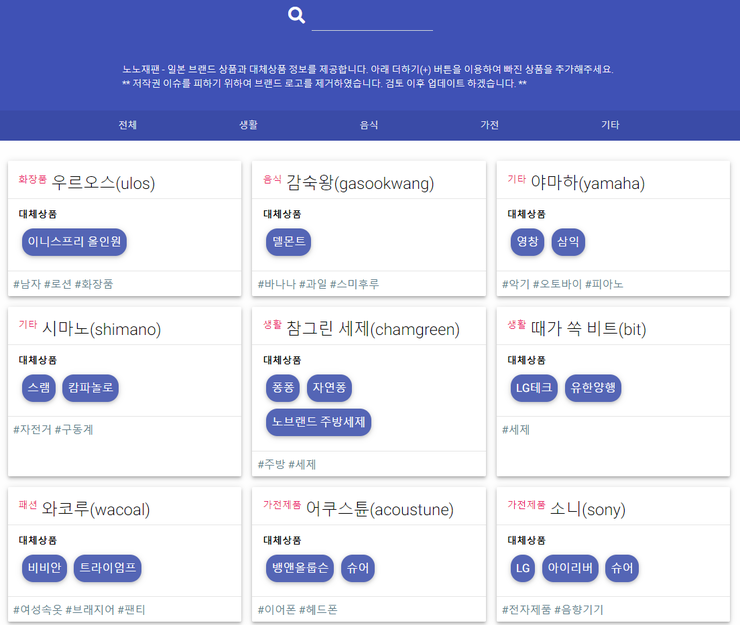This screenshot has height=625, width=740.
Task: Click the 비비안 chip
Action: (x=44, y=568)
